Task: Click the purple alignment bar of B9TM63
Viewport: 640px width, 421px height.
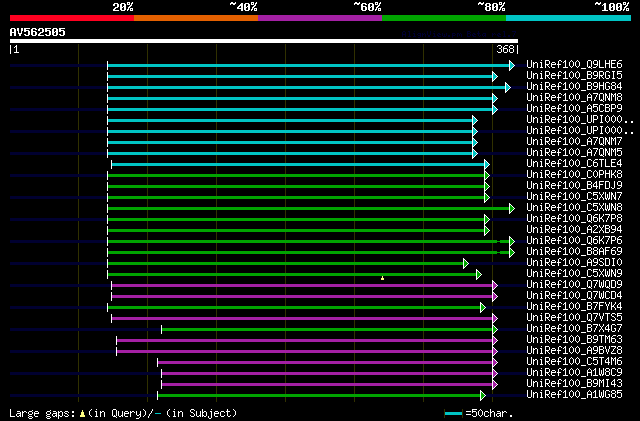Action: tap(304, 341)
